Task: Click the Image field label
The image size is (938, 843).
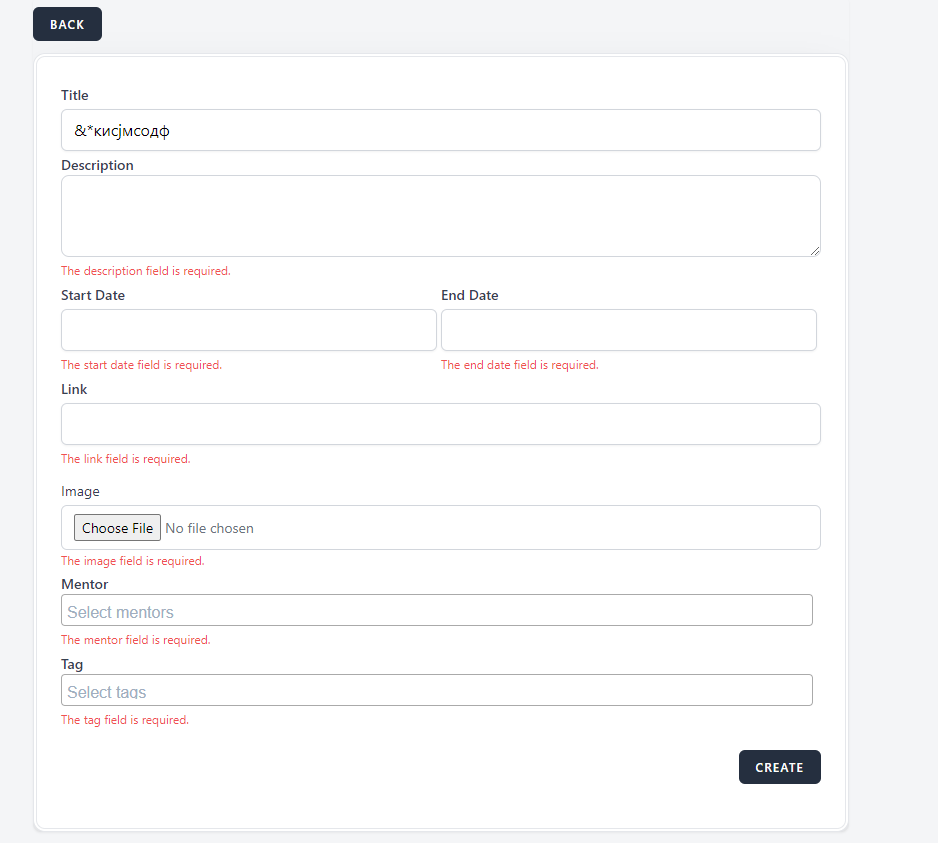Action: (80, 491)
